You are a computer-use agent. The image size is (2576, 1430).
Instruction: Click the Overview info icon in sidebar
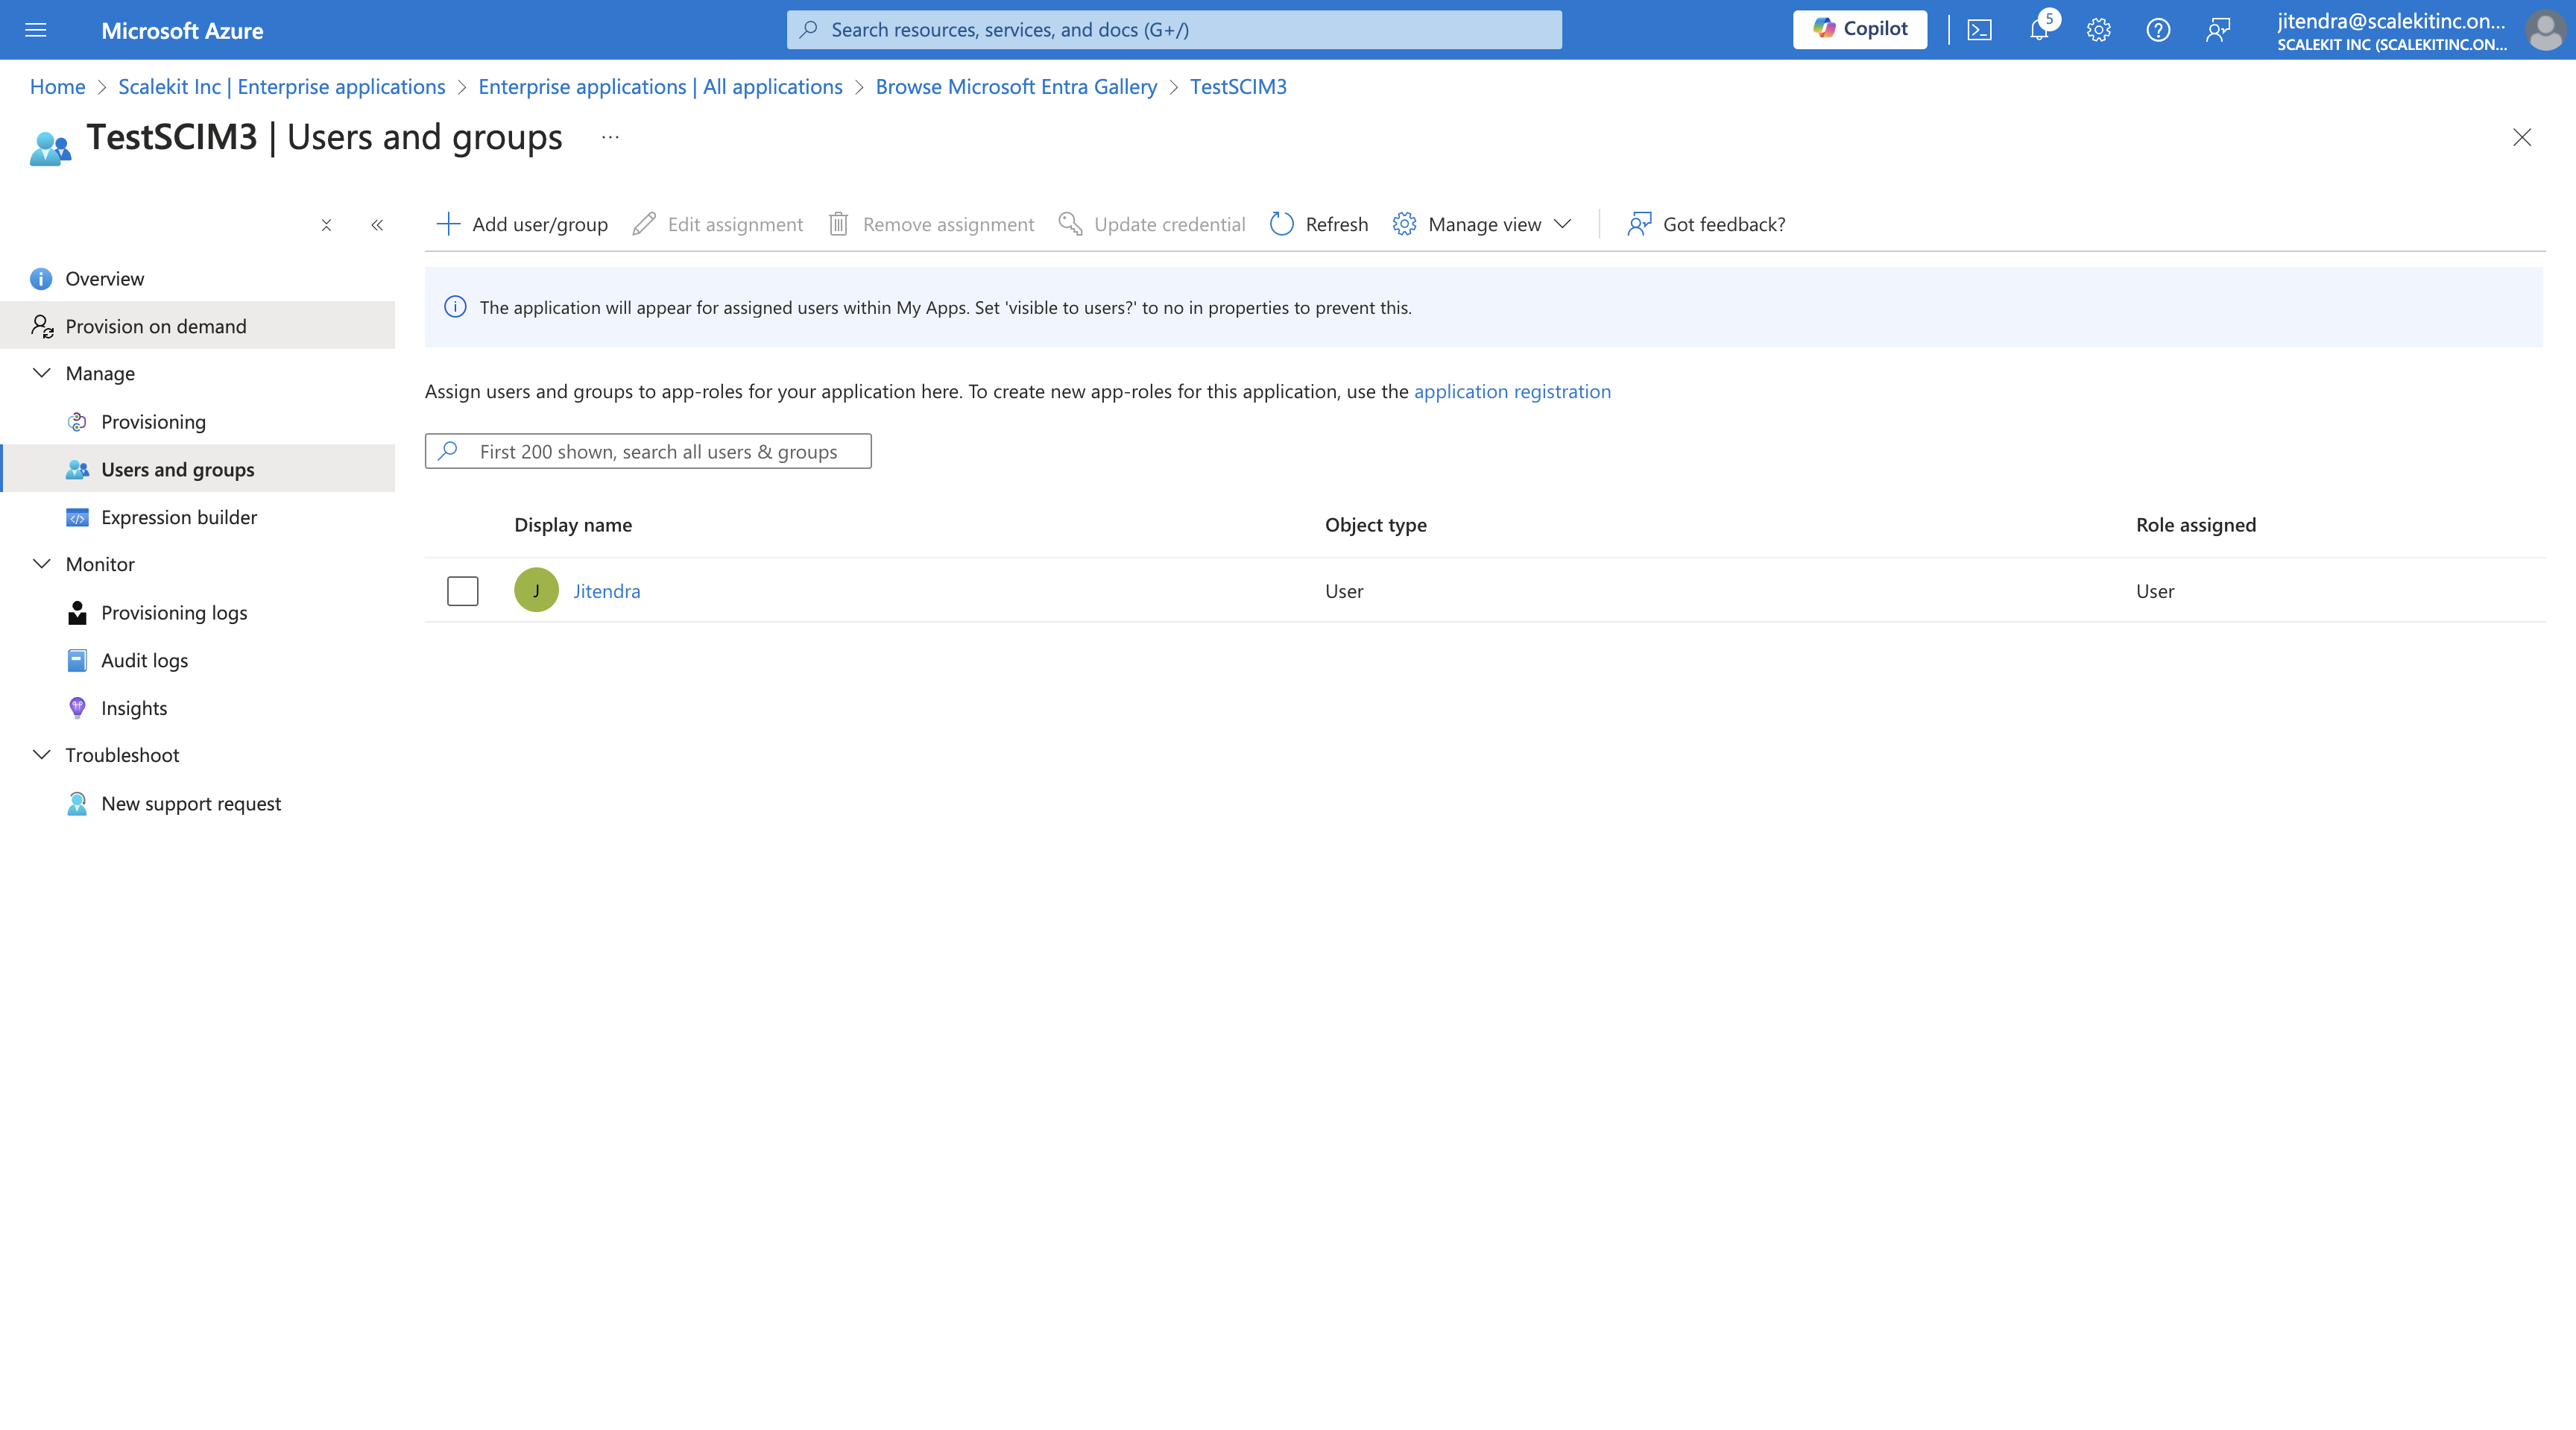(41, 279)
